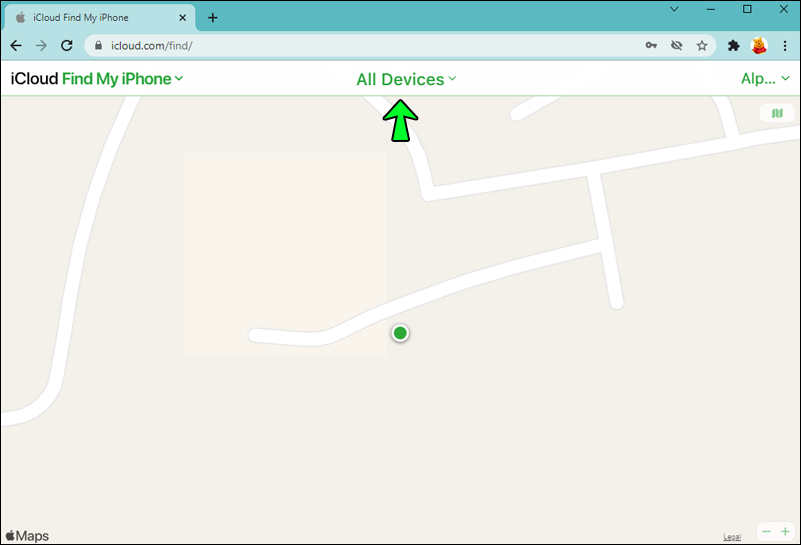The height and width of the screenshot is (545, 801).
Task: Open saved passwords key icon
Action: tap(651, 45)
